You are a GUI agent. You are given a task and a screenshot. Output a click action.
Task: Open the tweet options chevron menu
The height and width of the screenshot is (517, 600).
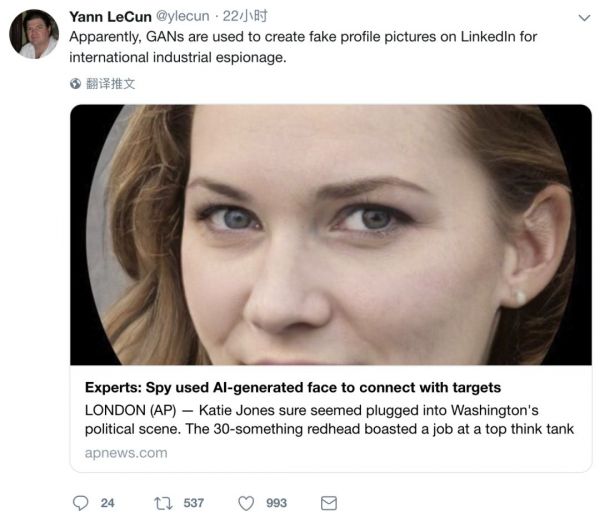pyautogui.click(x=584, y=18)
